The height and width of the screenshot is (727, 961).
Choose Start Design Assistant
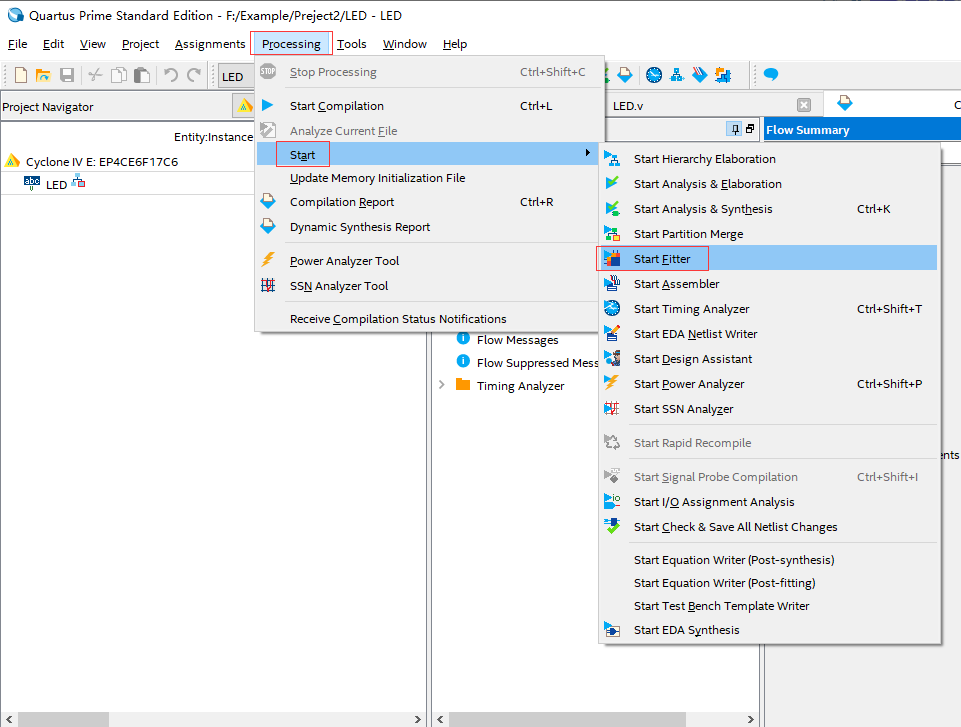[x=769, y=359]
